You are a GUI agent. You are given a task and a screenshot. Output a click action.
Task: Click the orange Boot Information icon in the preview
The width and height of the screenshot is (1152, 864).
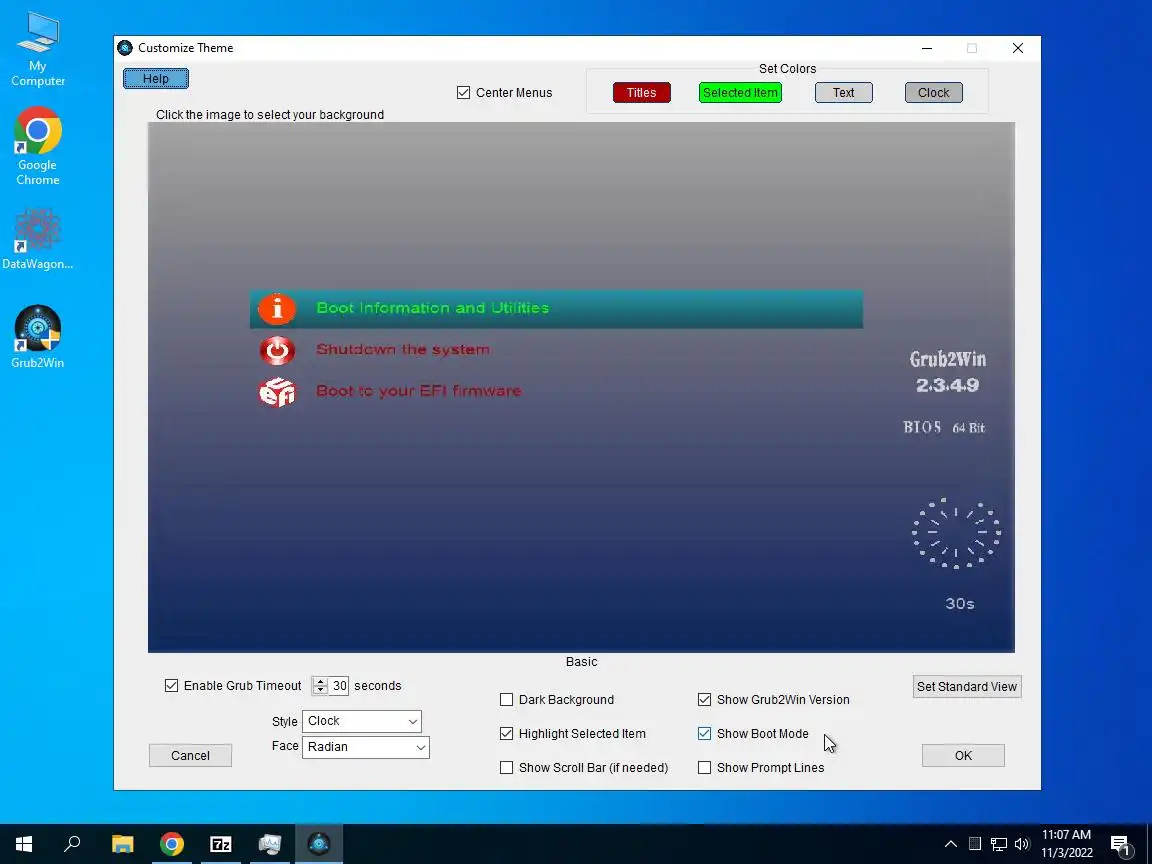[277, 309]
